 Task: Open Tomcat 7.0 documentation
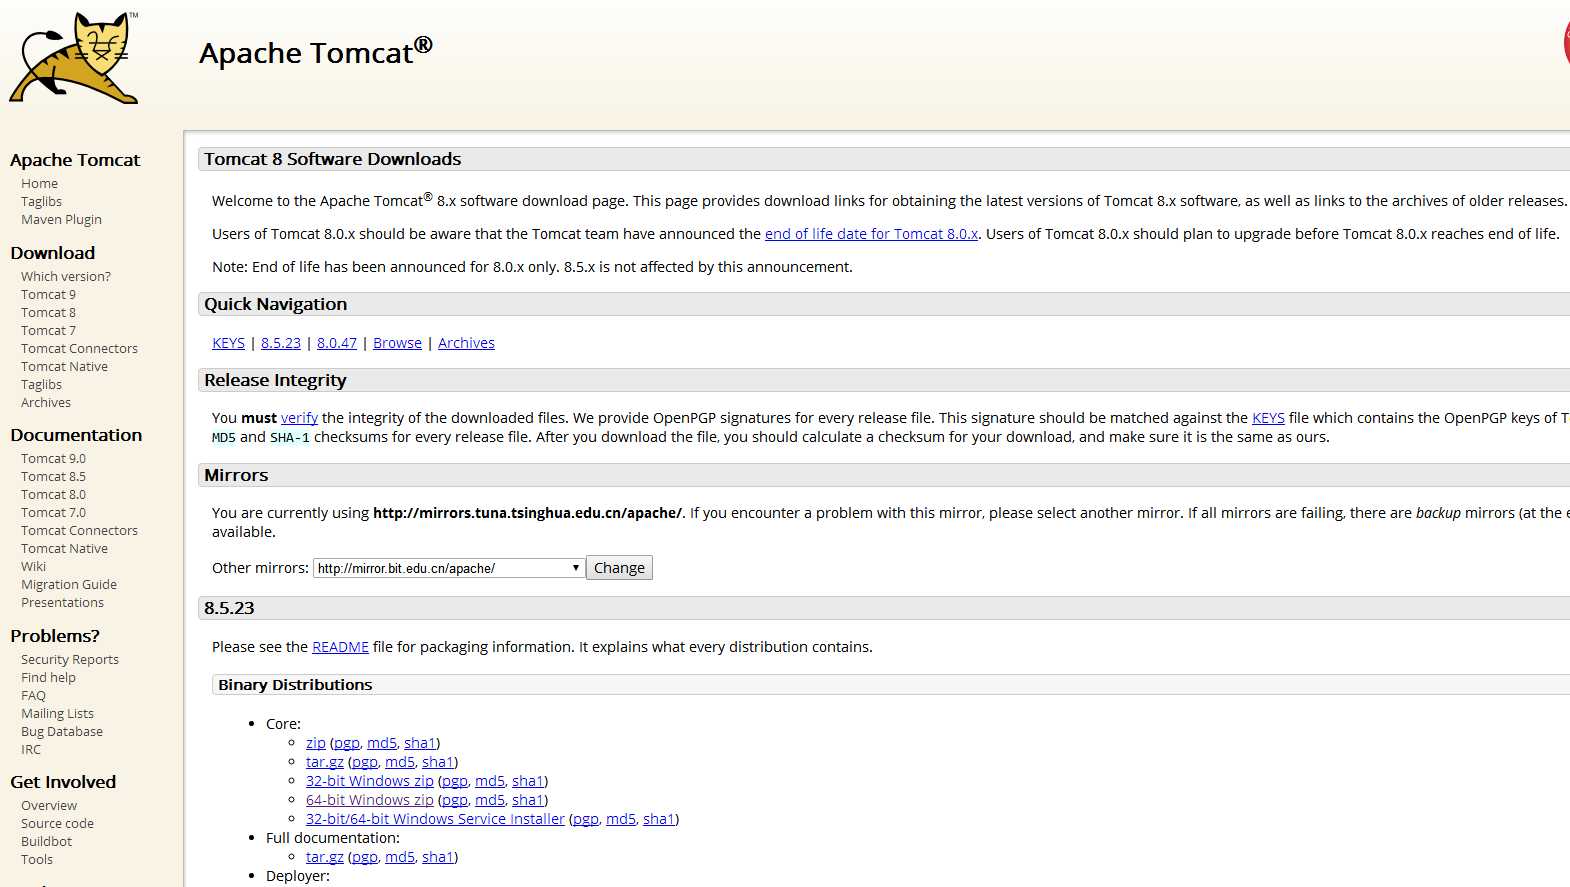53,513
